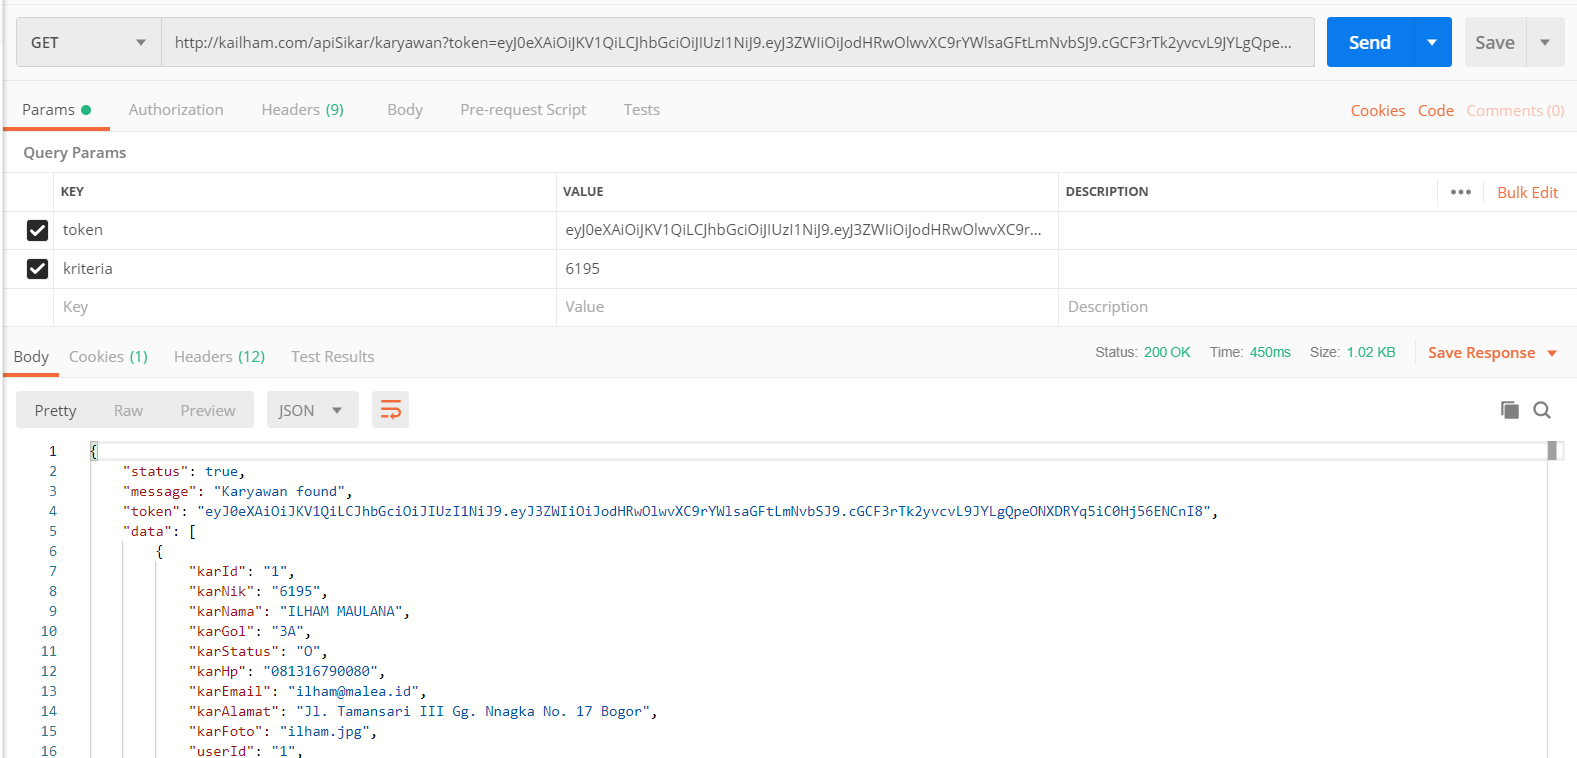The width and height of the screenshot is (1577, 758).
Task: Open search in response body
Action: pyautogui.click(x=1542, y=410)
